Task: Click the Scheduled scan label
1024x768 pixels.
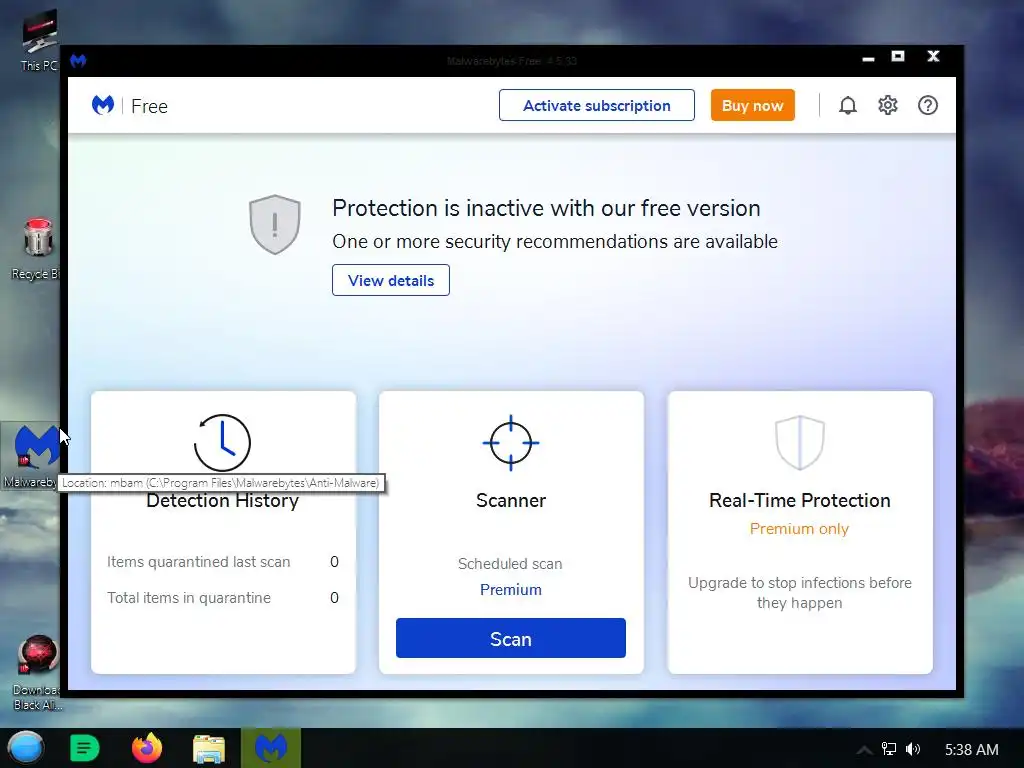Action: click(510, 564)
